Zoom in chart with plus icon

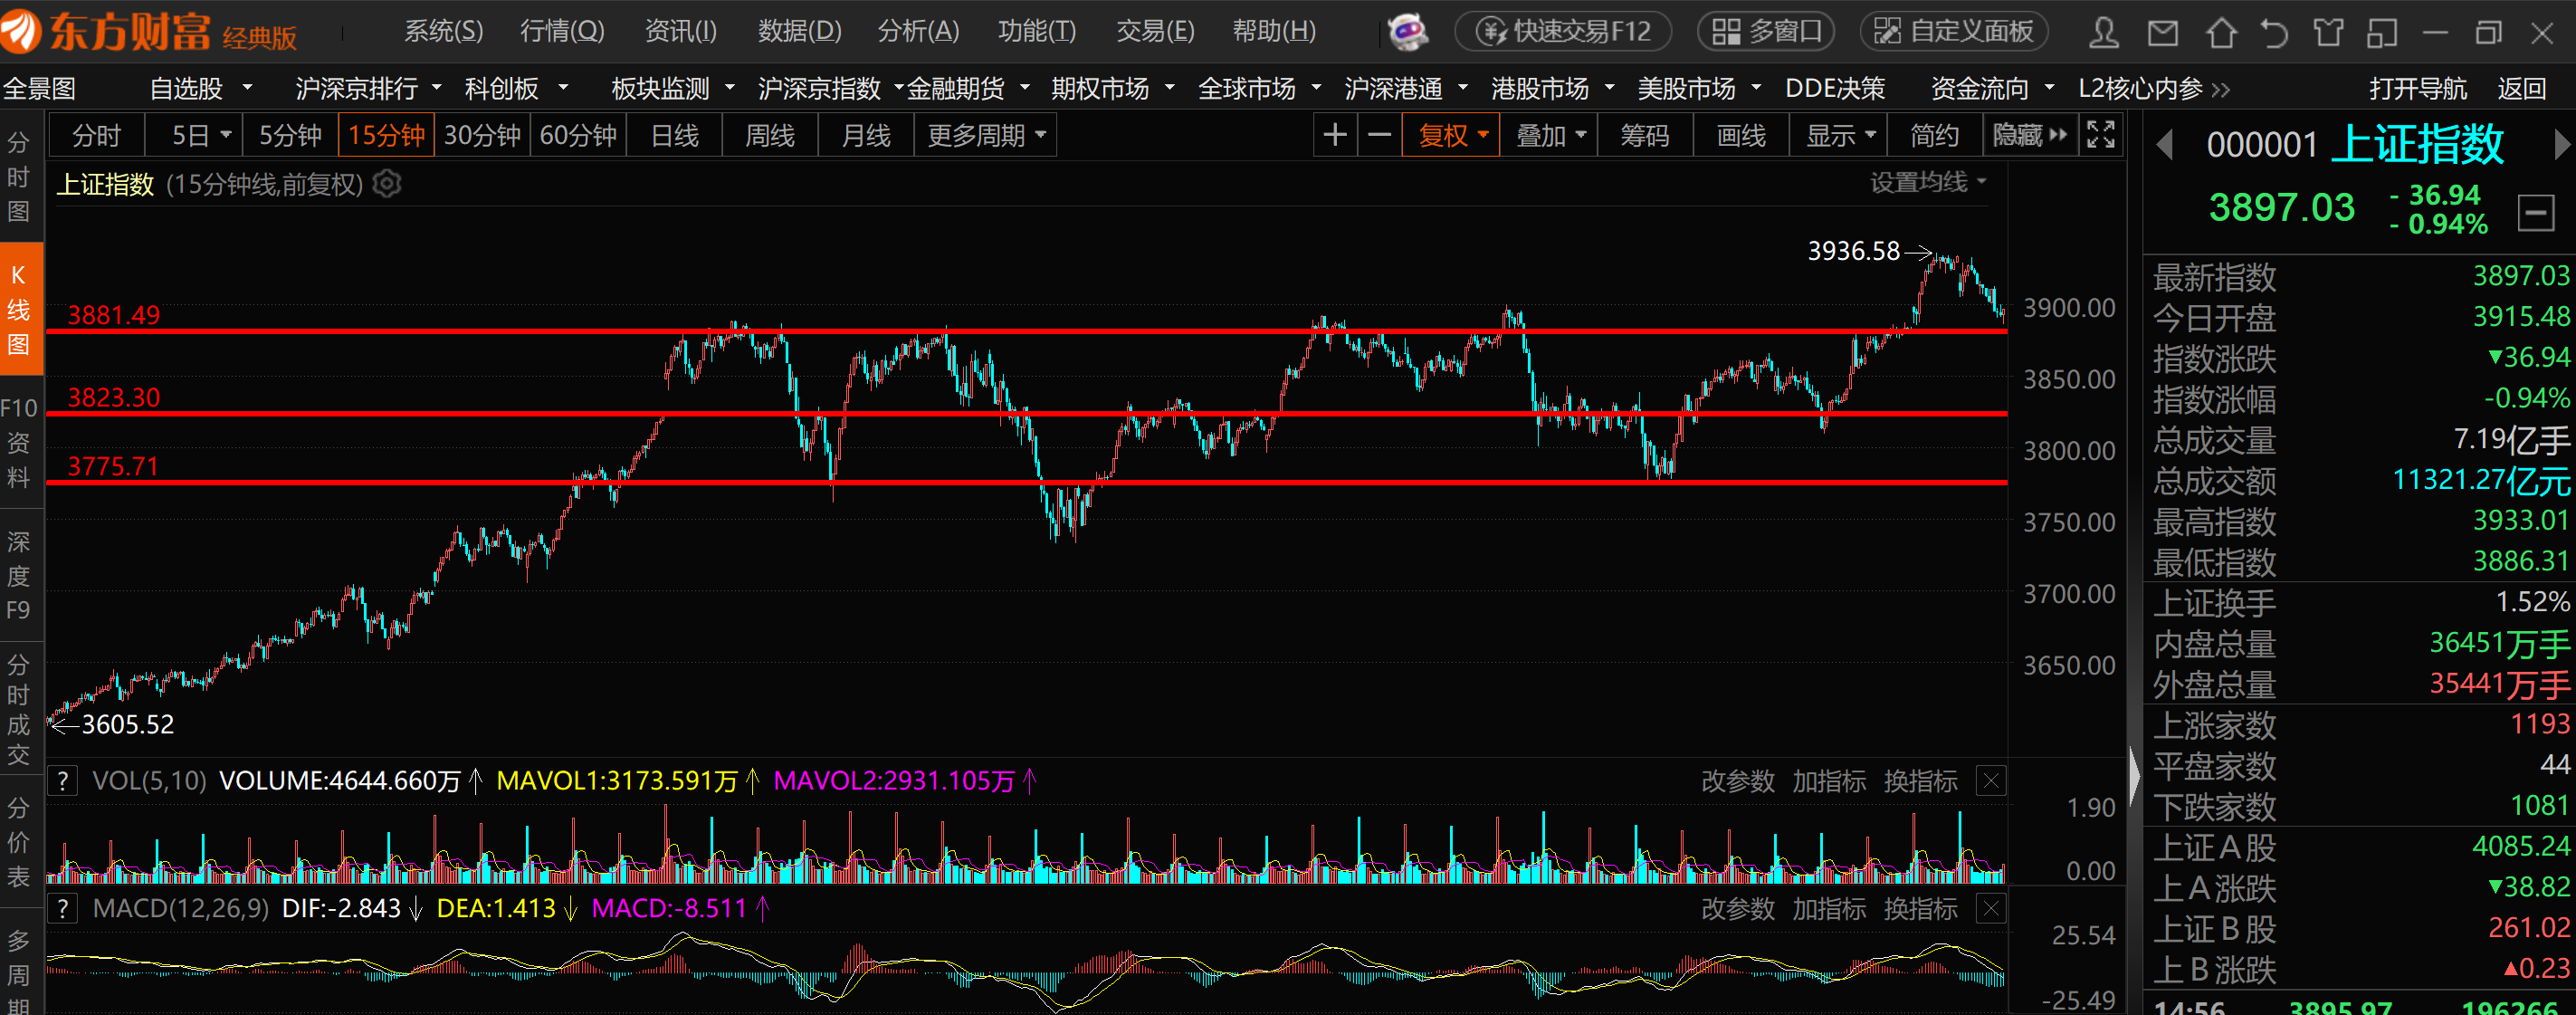1335,135
